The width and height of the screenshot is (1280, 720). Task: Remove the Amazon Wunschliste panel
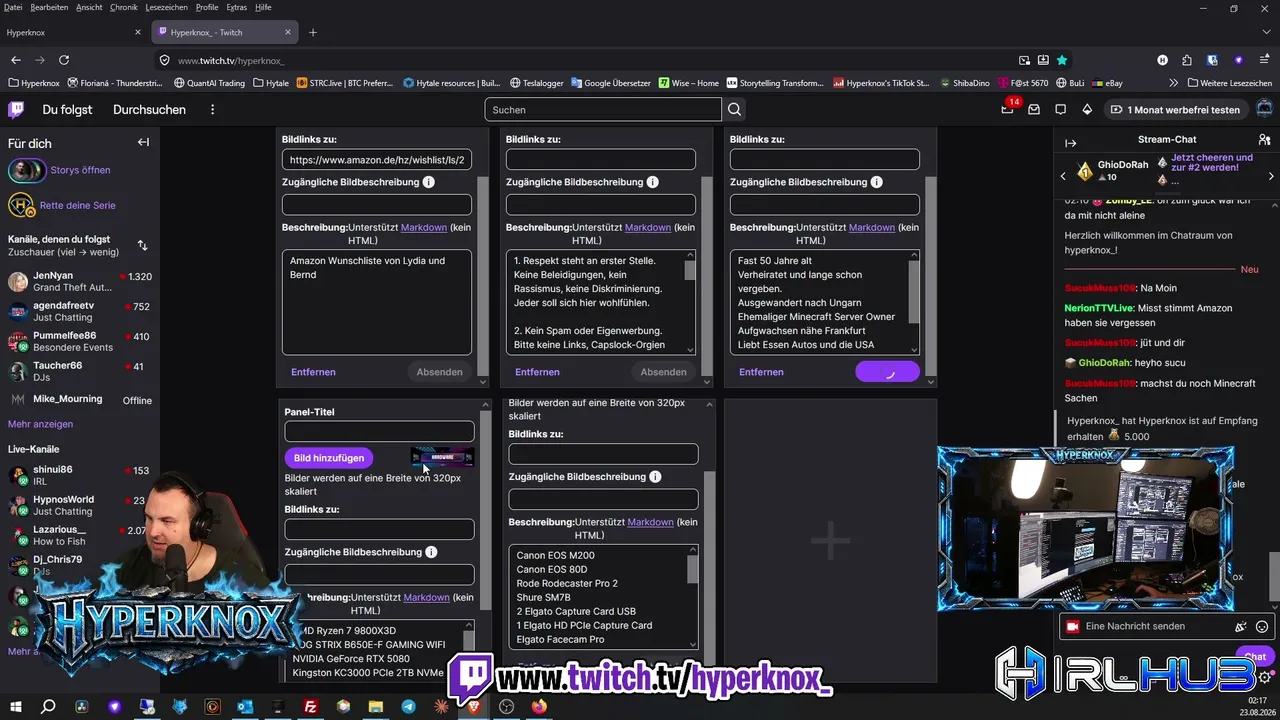coord(313,372)
